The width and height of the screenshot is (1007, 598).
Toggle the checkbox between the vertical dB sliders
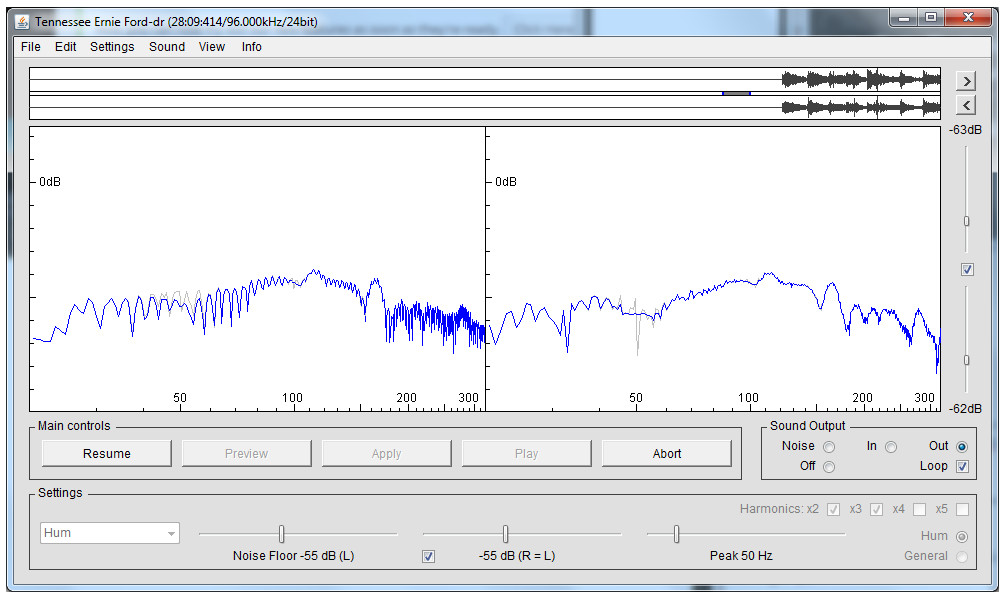click(x=967, y=269)
